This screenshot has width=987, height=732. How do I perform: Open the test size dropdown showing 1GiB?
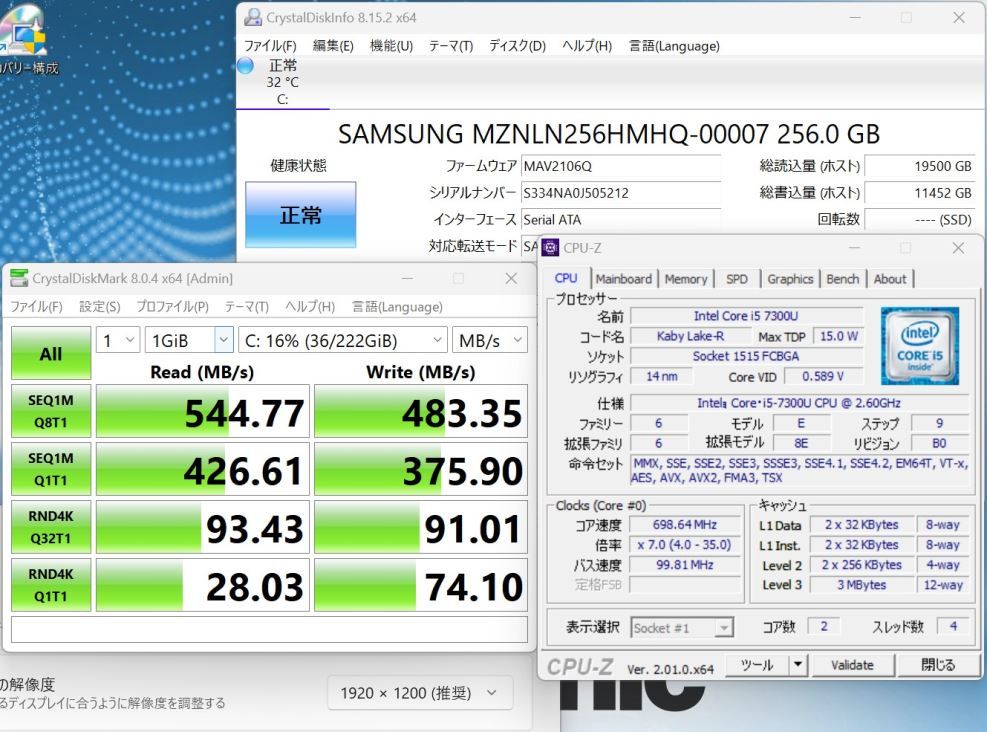pyautogui.click(x=189, y=341)
